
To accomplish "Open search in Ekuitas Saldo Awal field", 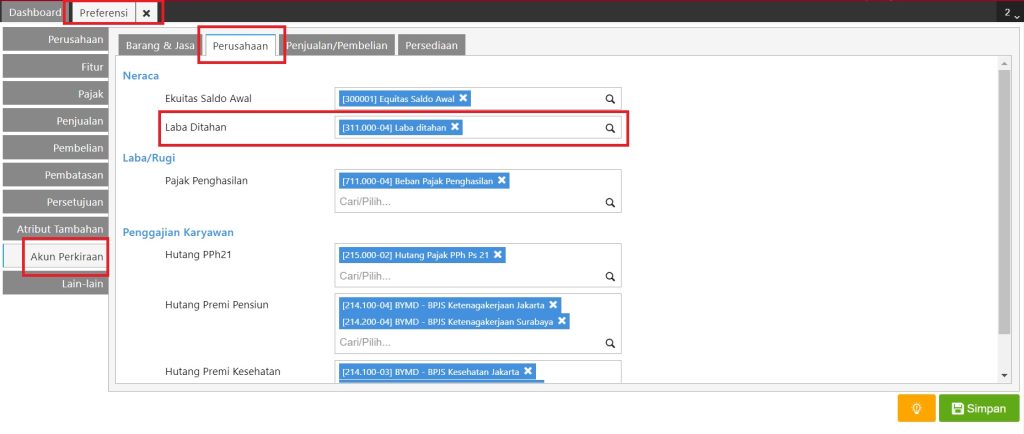I will click(610, 99).
